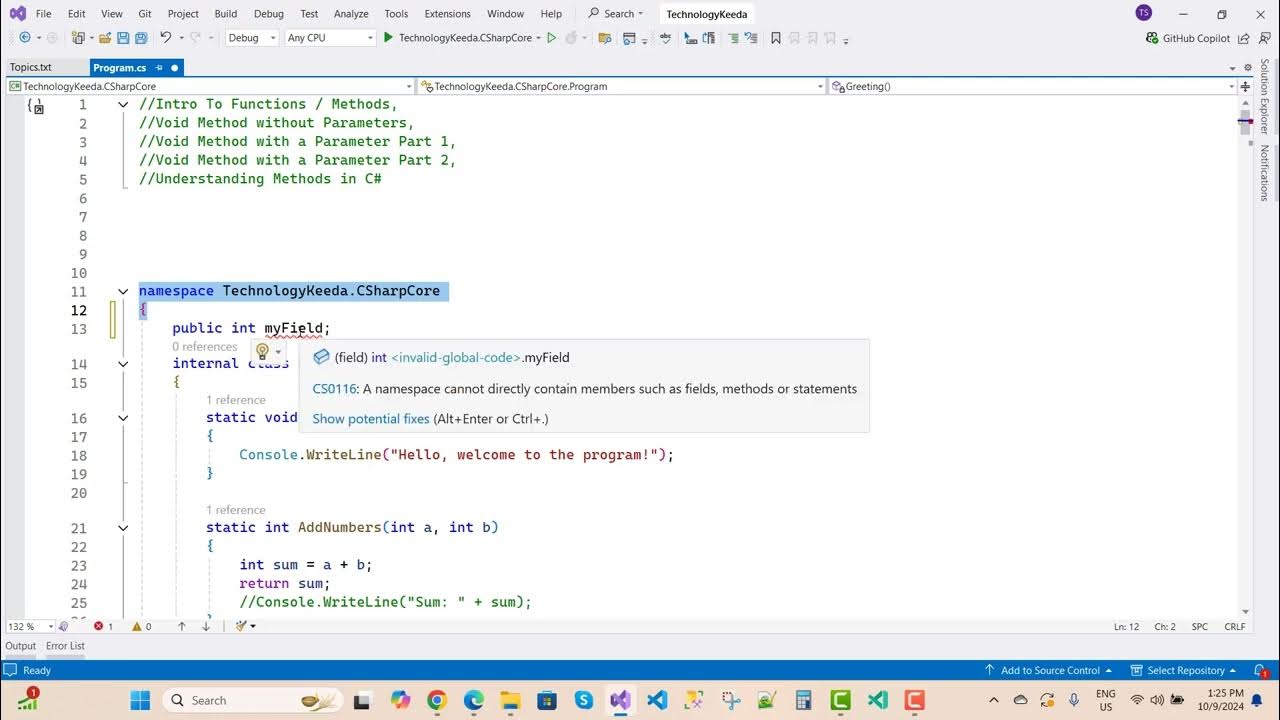Click the vertical scrollbar of the editor
Viewport: 1280px width, 720px height.
[1246, 355]
